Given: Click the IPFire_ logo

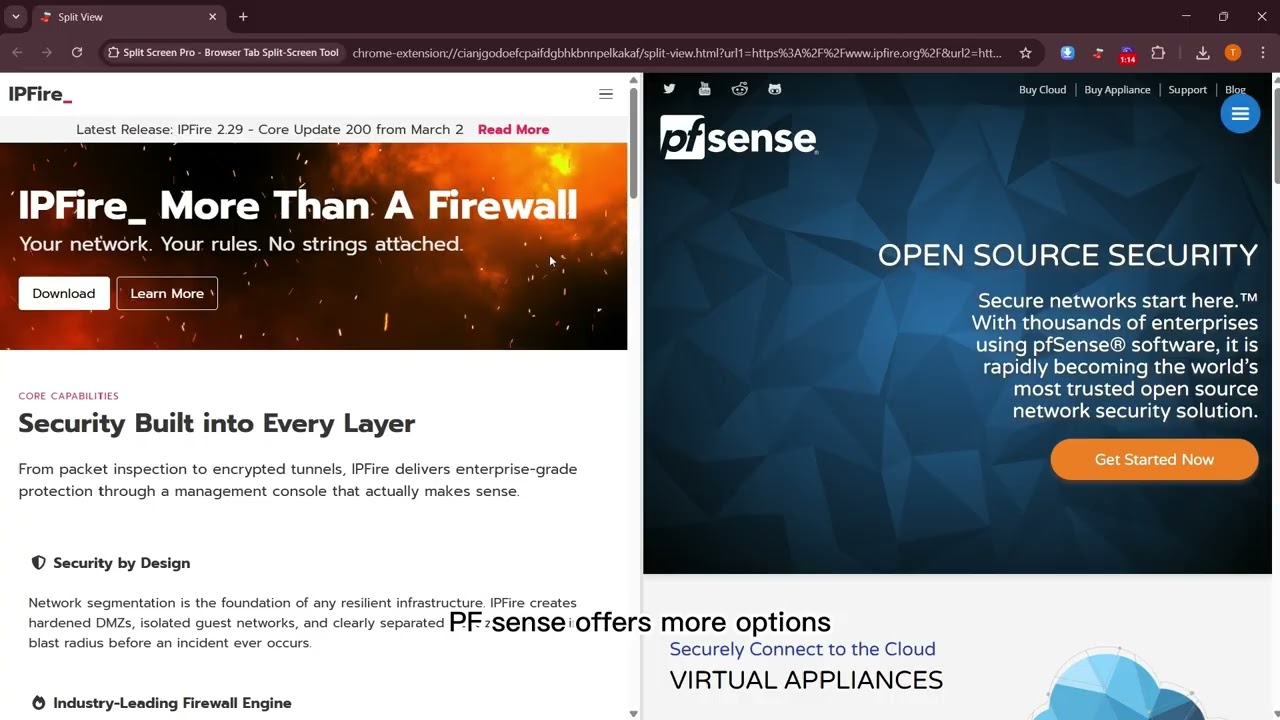Looking at the screenshot, I should [40, 94].
